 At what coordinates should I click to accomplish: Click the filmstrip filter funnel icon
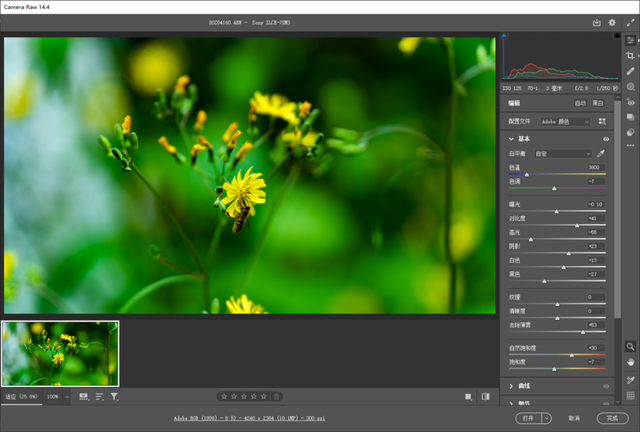coord(114,397)
